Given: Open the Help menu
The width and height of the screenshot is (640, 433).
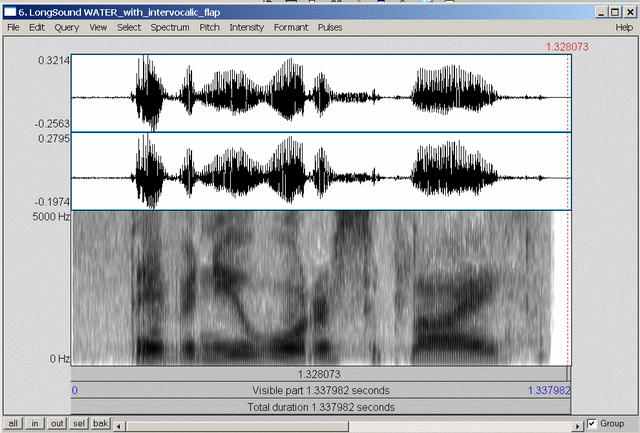Looking at the screenshot, I should 624,27.
